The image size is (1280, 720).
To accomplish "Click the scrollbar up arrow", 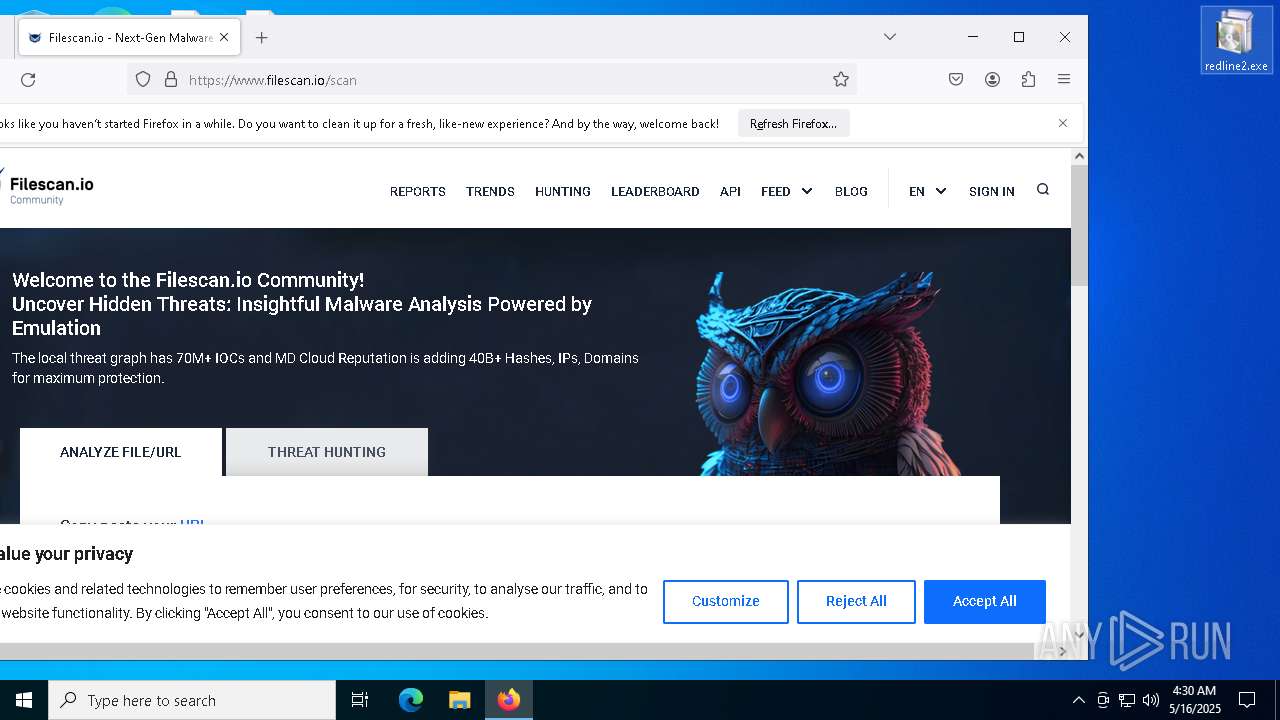I will point(1079,156).
